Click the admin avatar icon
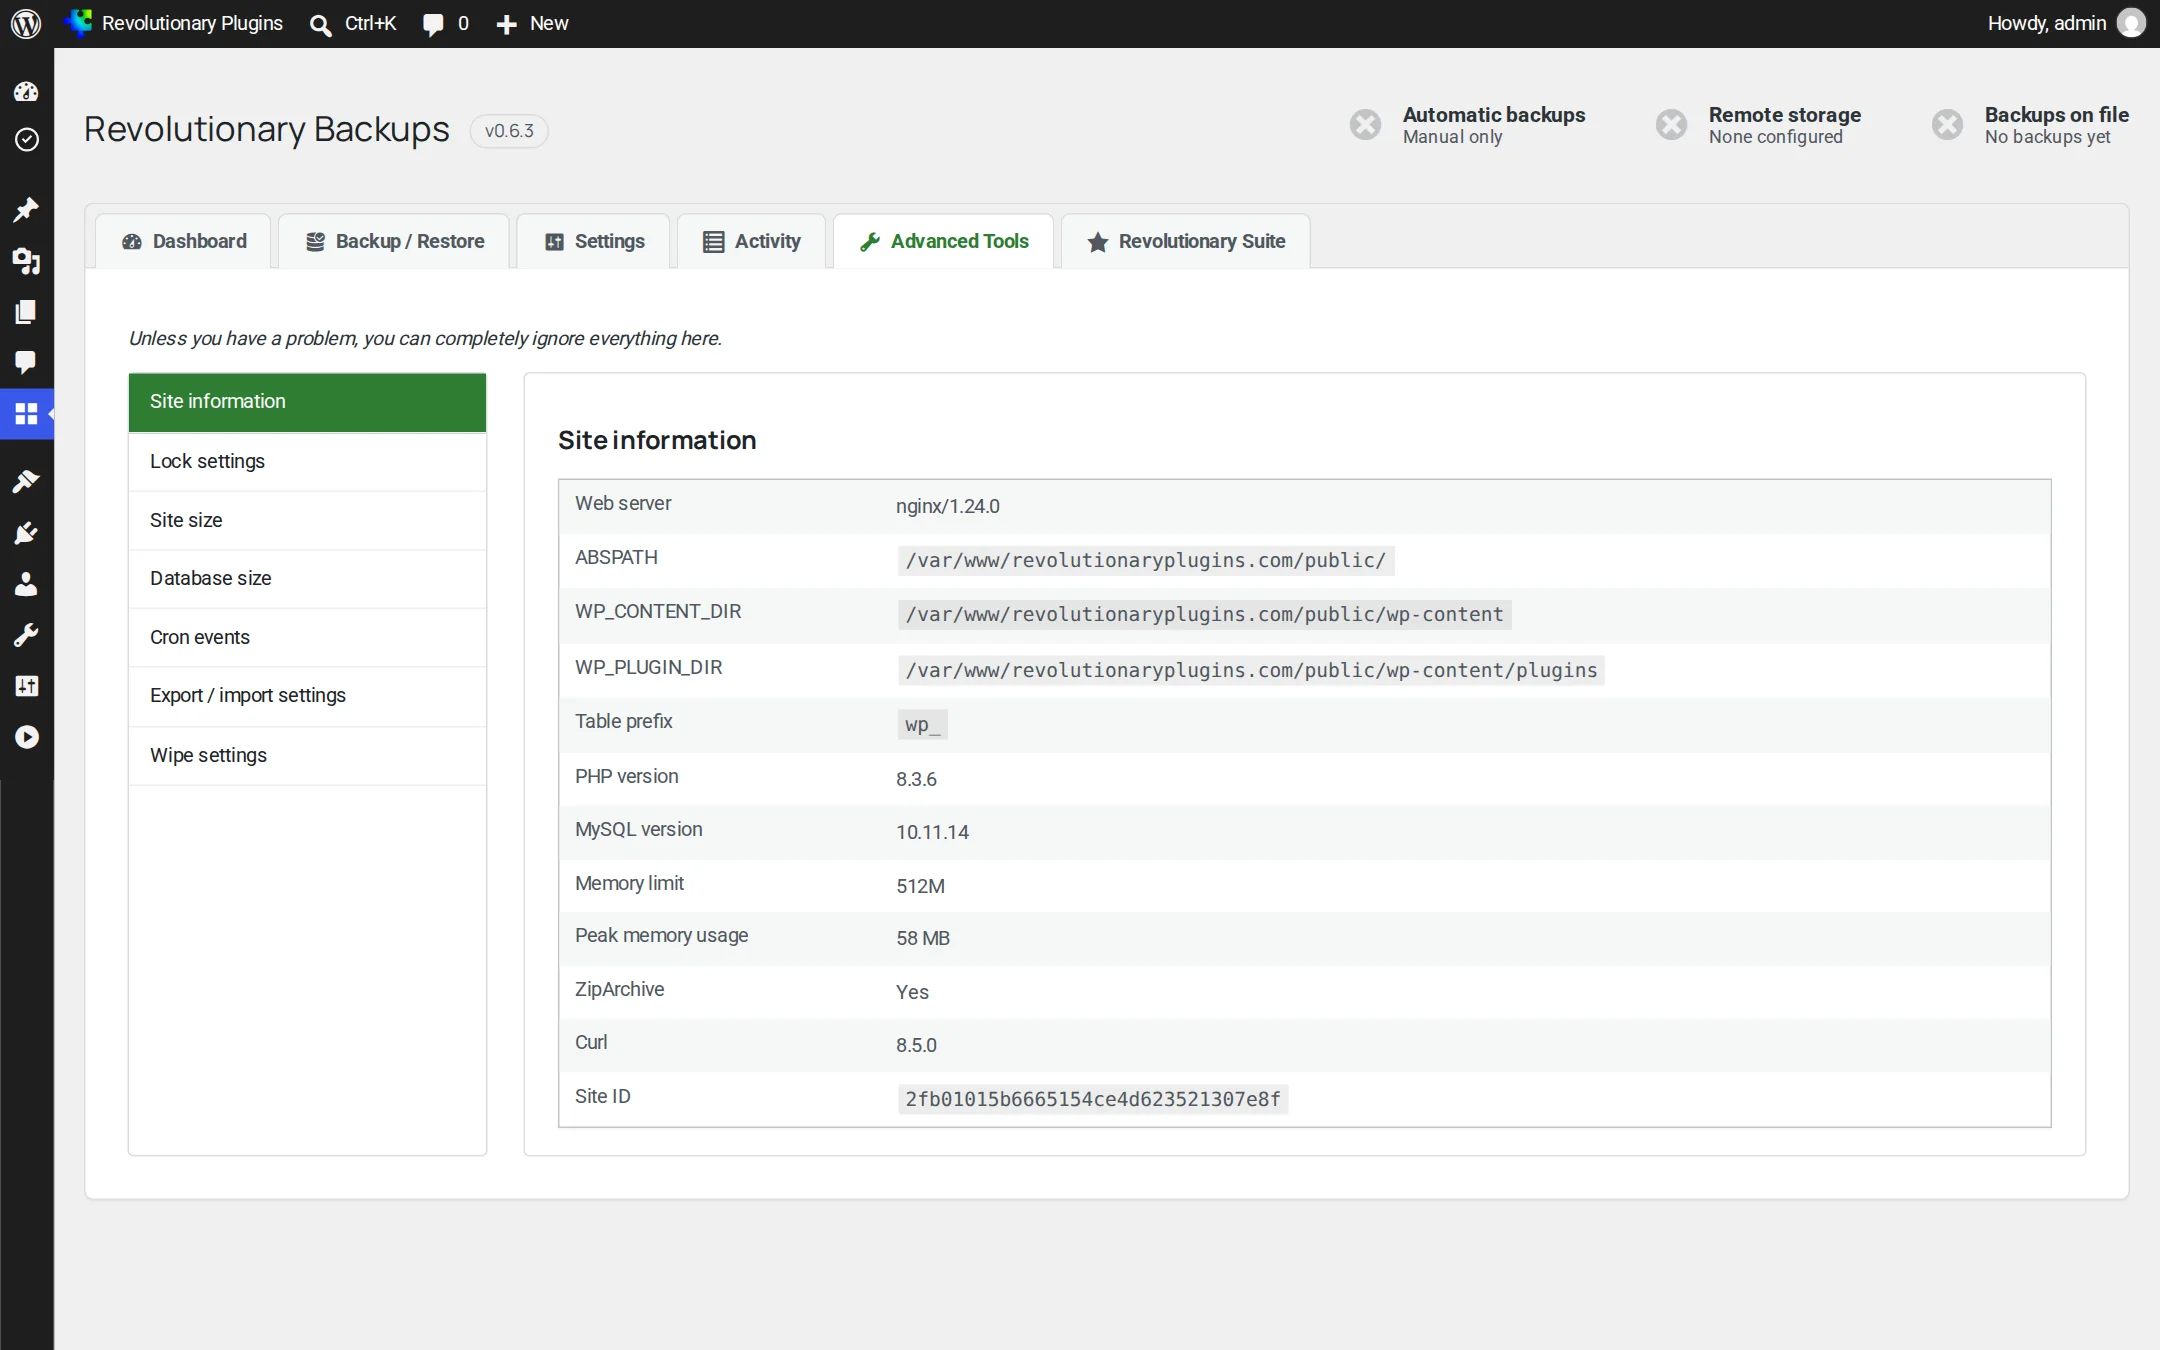Image resolution: width=2160 pixels, height=1350 pixels. point(2131,23)
